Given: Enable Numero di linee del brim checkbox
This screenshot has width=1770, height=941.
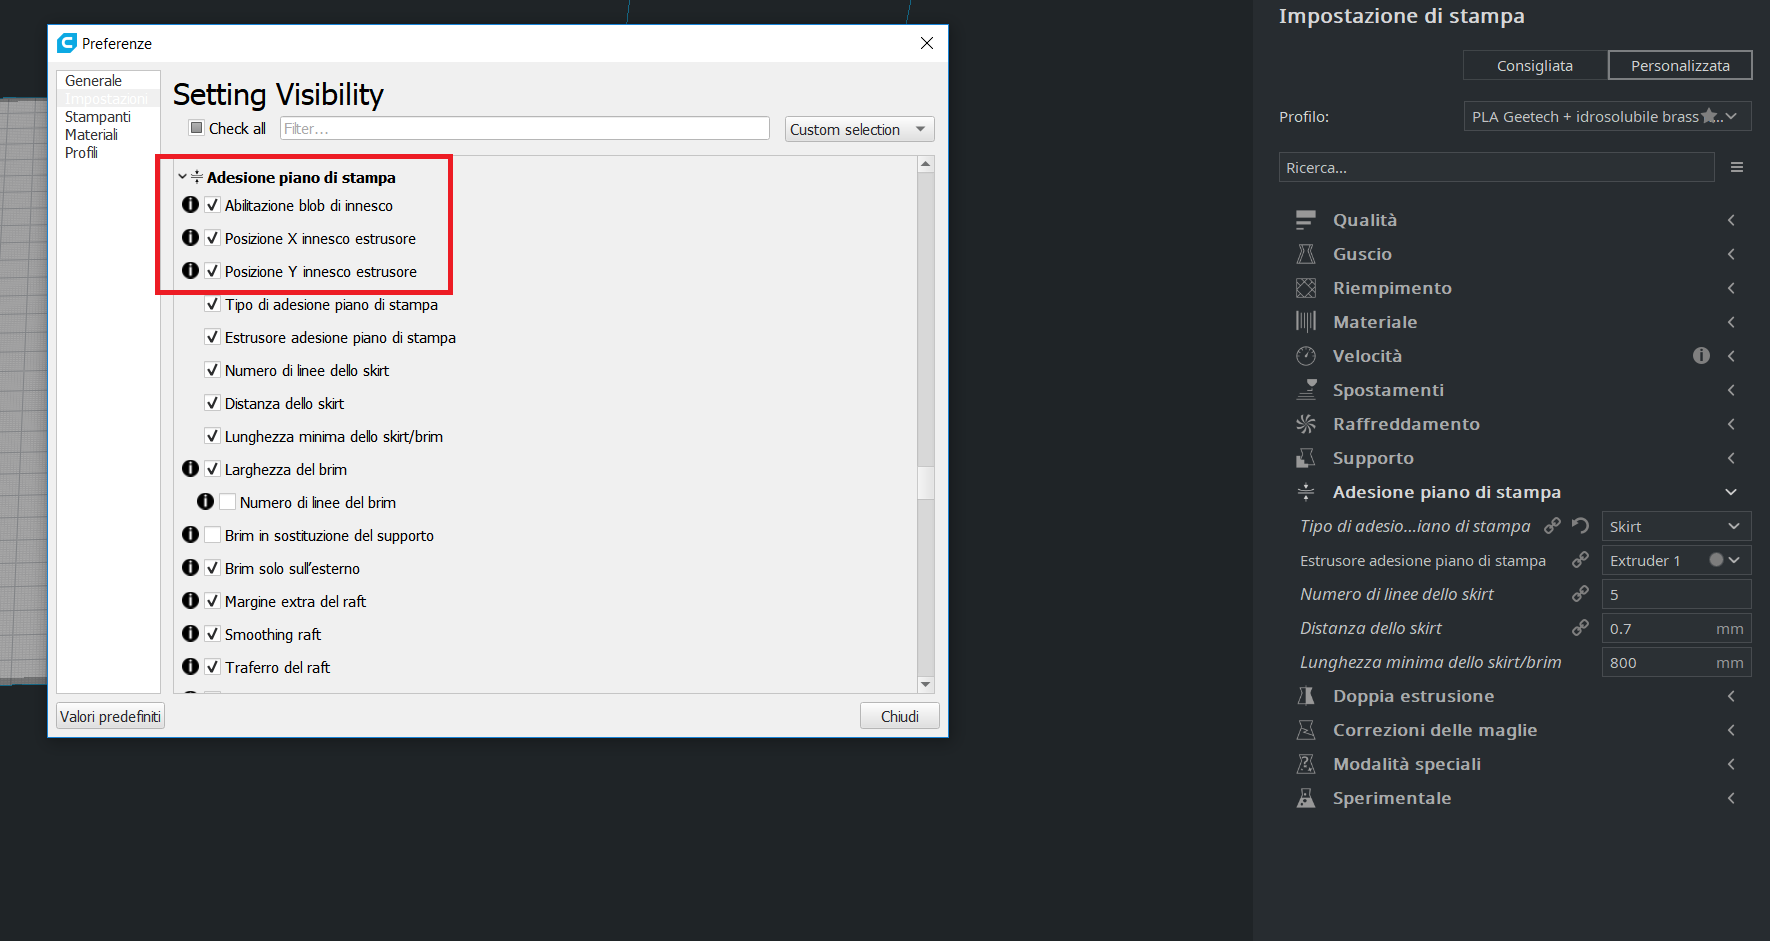Looking at the screenshot, I should point(227,502).
